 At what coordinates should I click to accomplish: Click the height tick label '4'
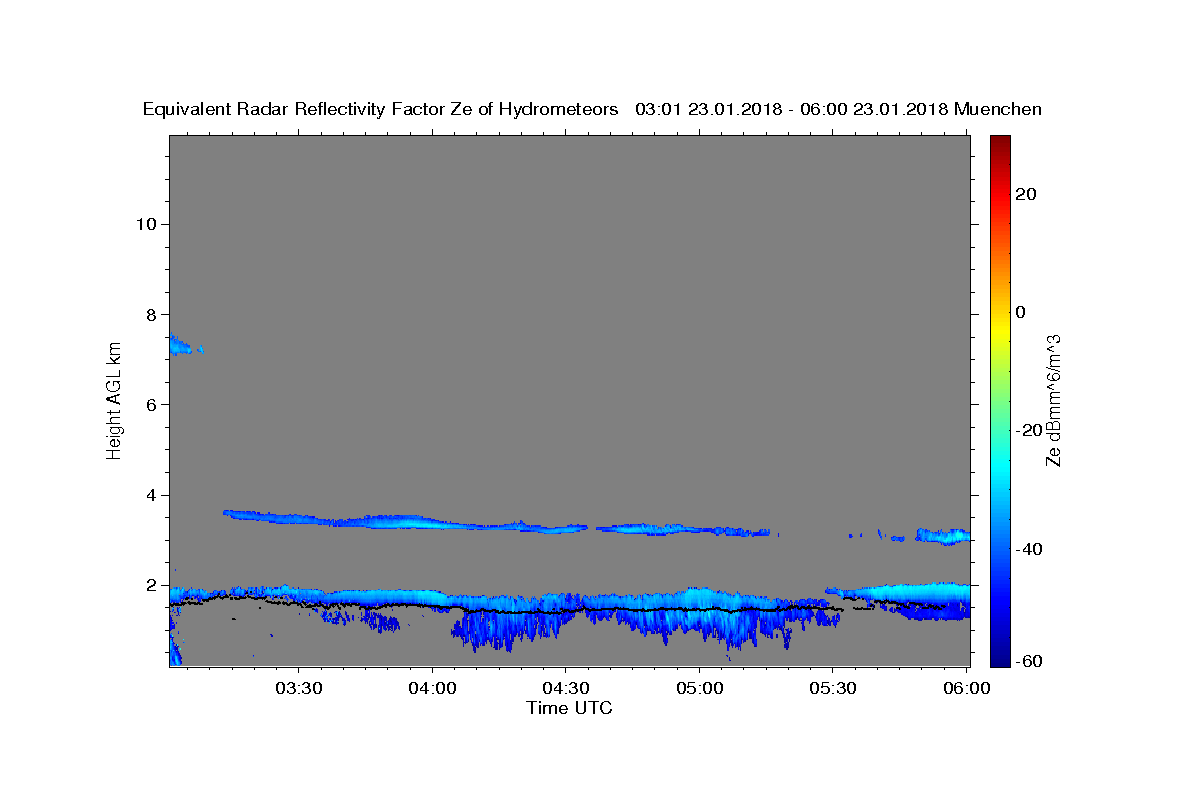(x=152, y=495)
